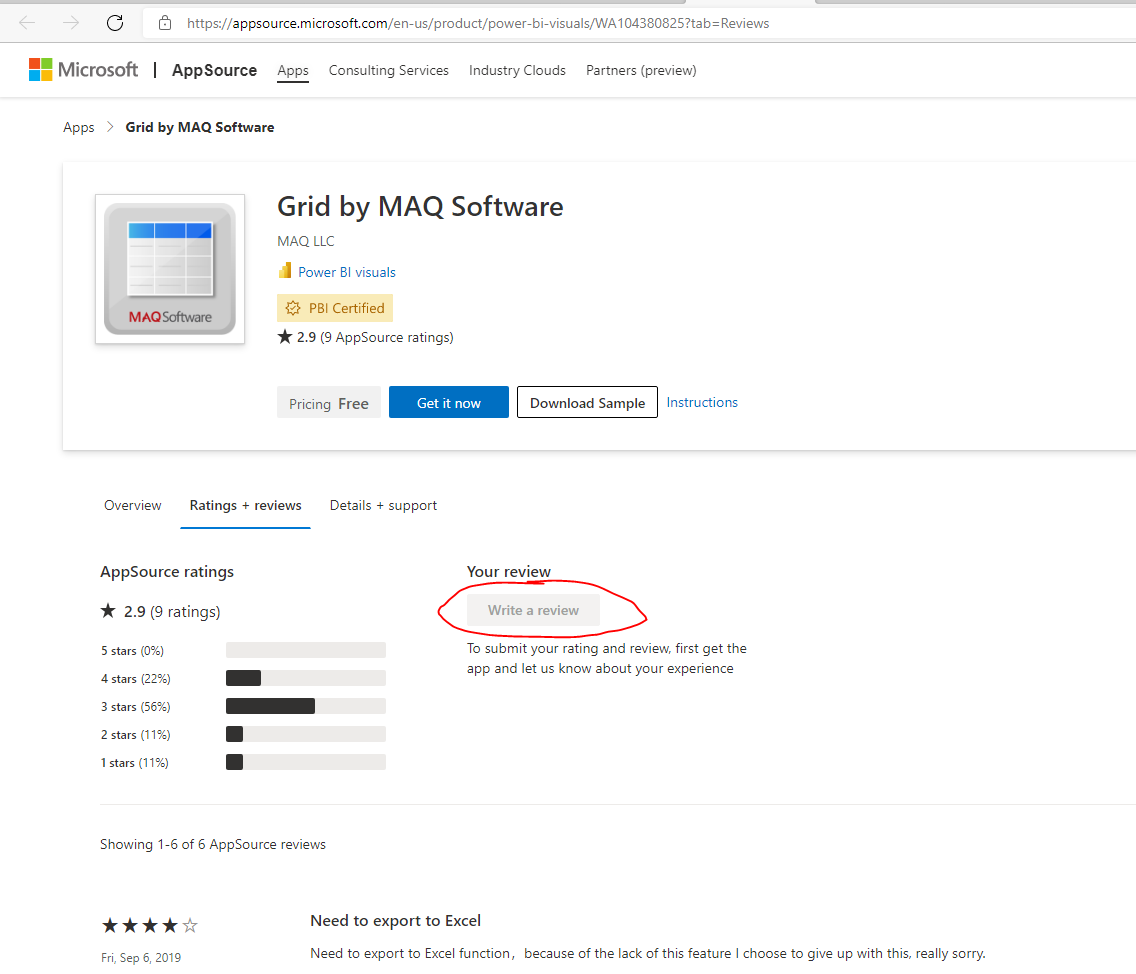Reload the page with the refresh icon
The width and height of the screenshot is (1136, 974).
[x=115, y=23]
